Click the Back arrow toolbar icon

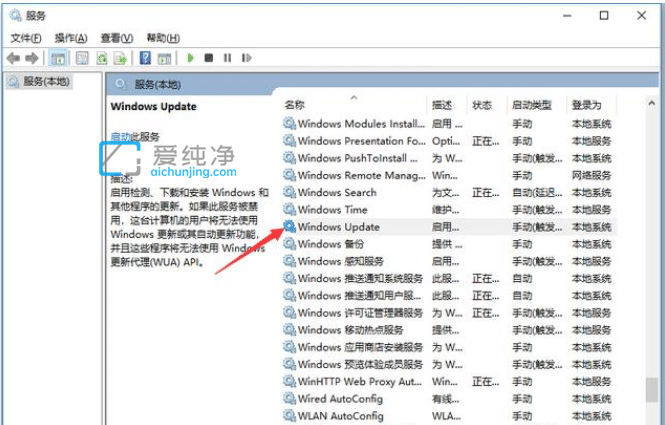[14, 58]
